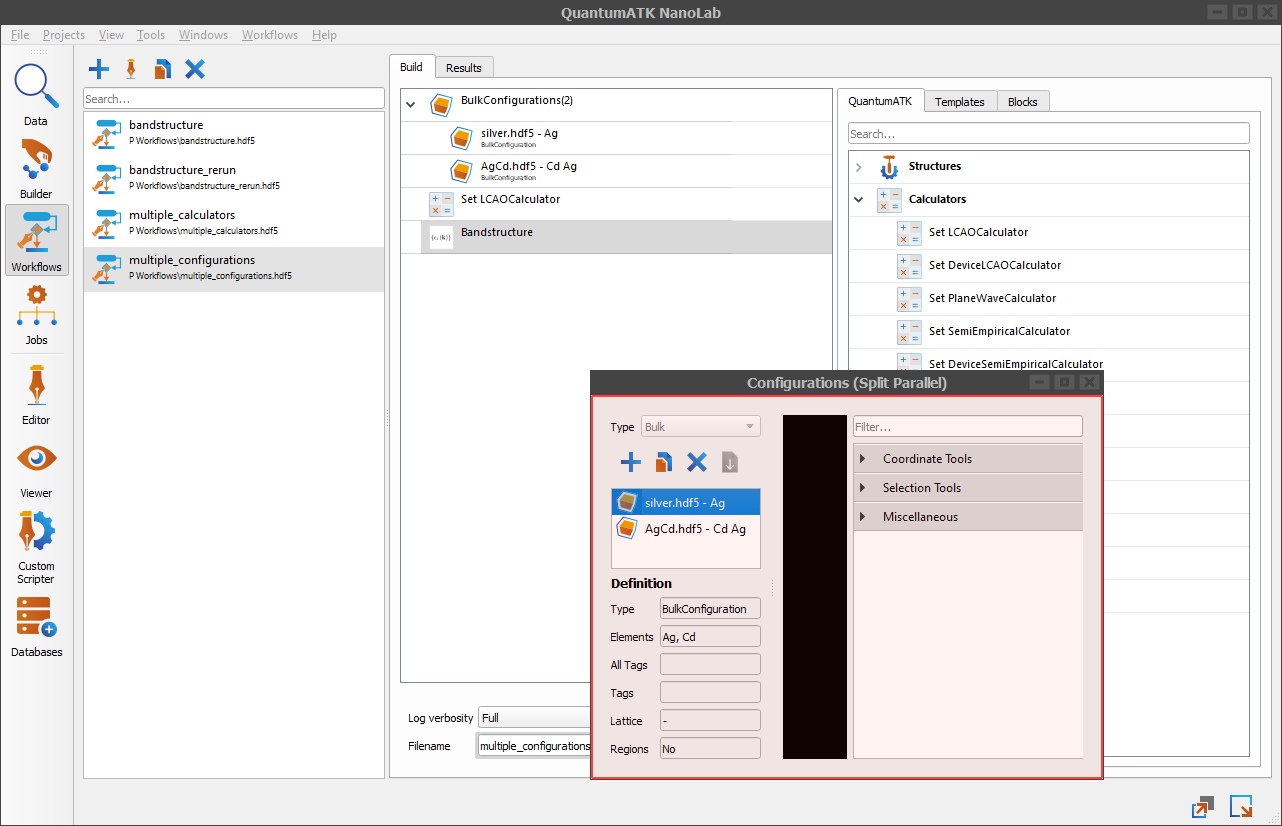Remove configuration in Configurations dialog

pos(697,462)
